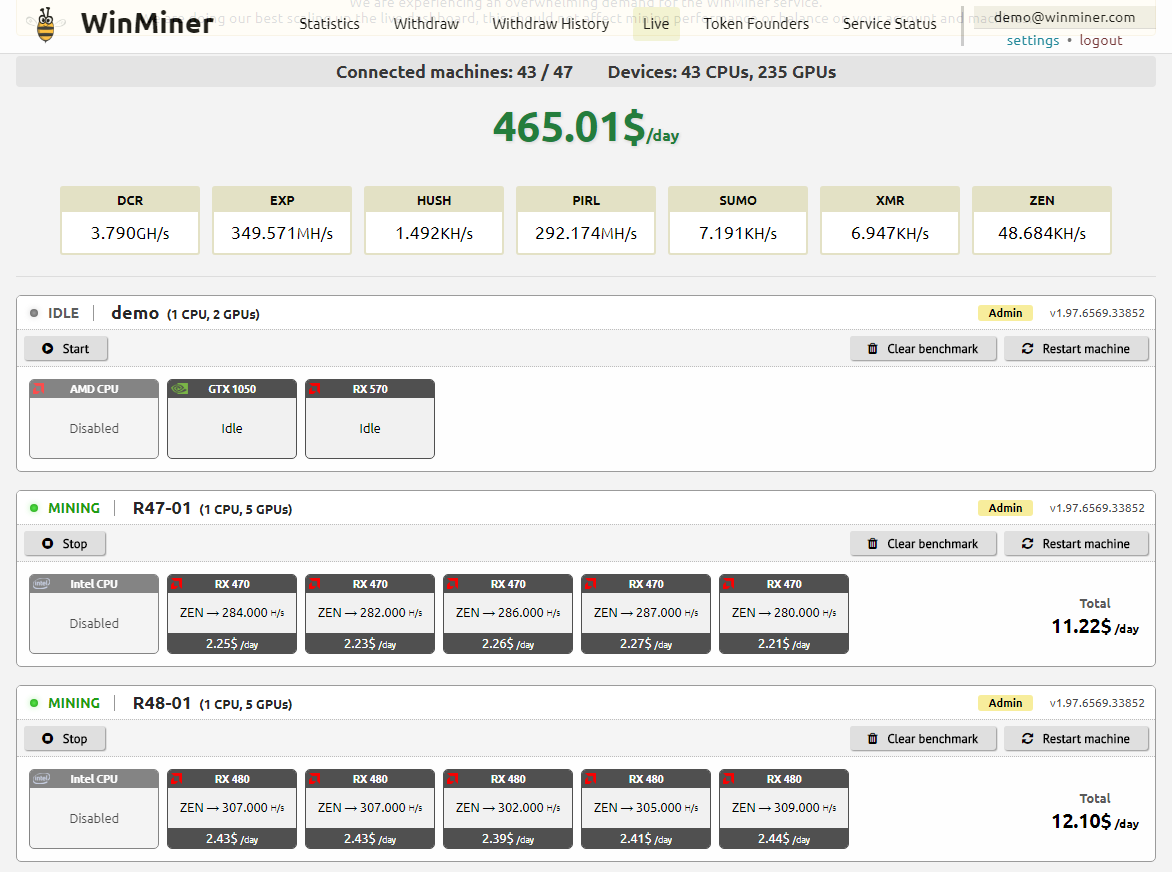This screenshot has height=872, width=1172.
Task: Click the Admin badge on demo machine
Action: coord(1005,313)
